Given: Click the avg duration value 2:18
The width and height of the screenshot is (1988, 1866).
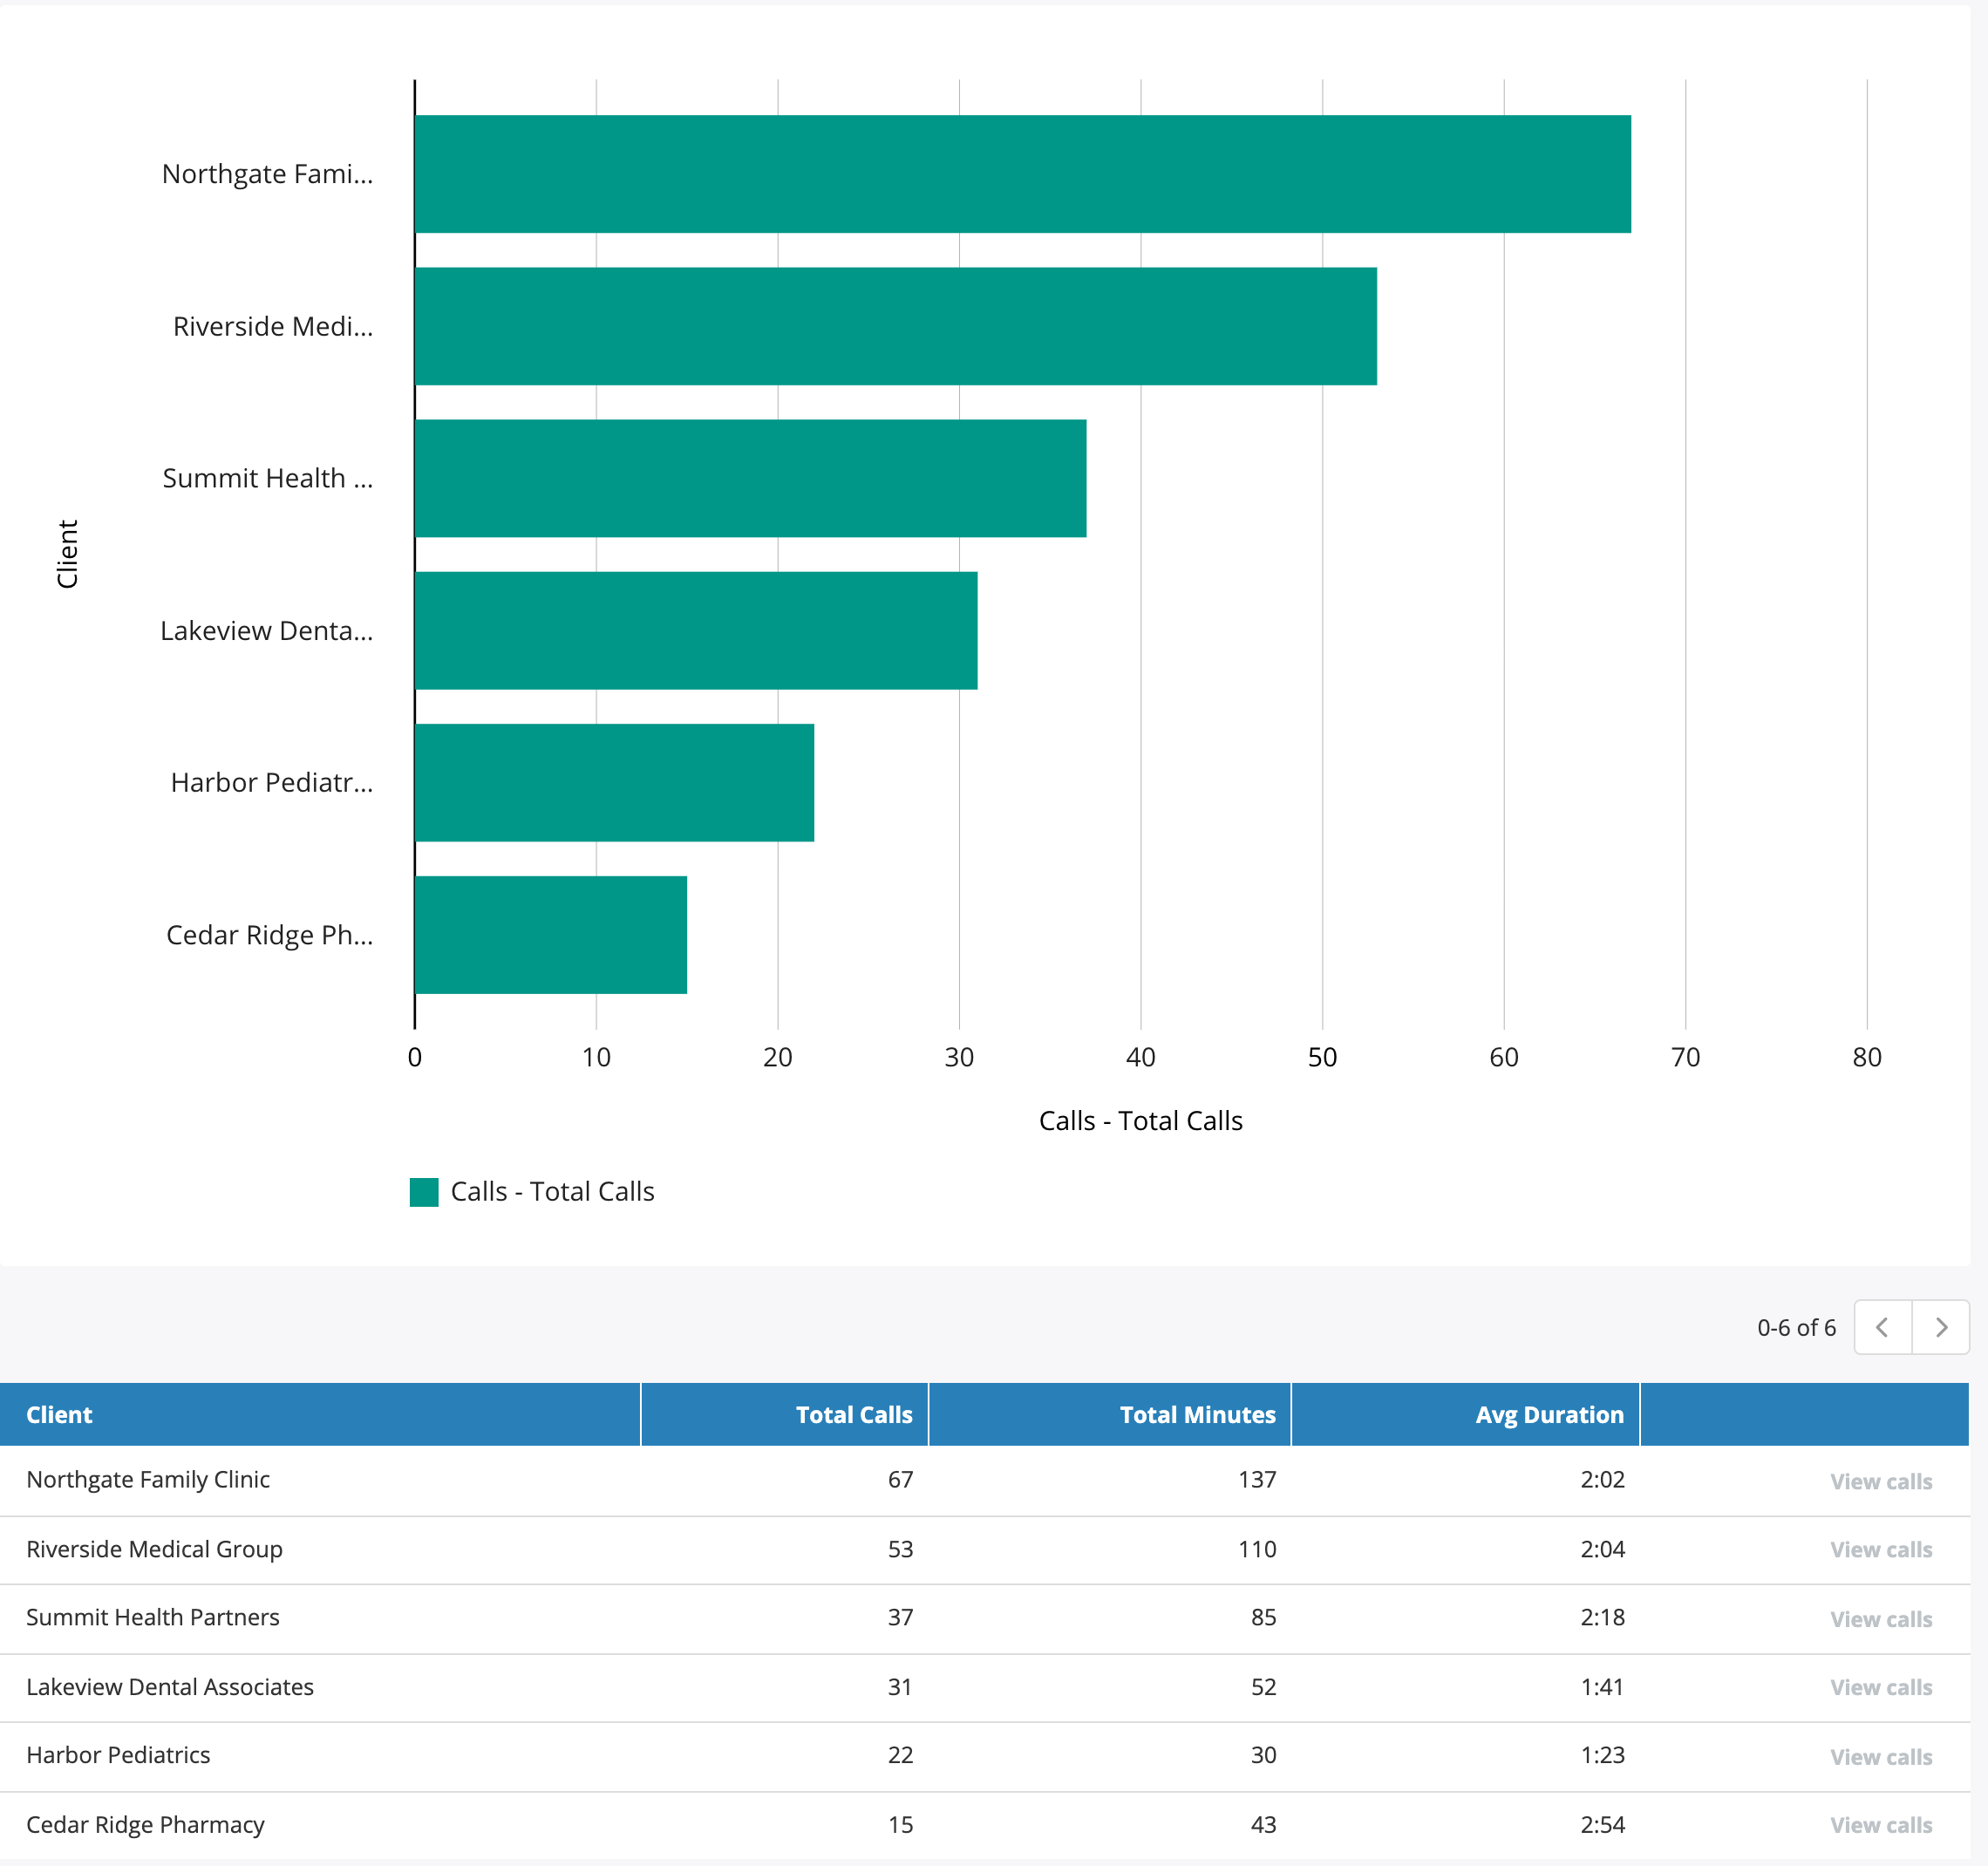Looking at the screenshot, I should (x=1602, y=1617).
